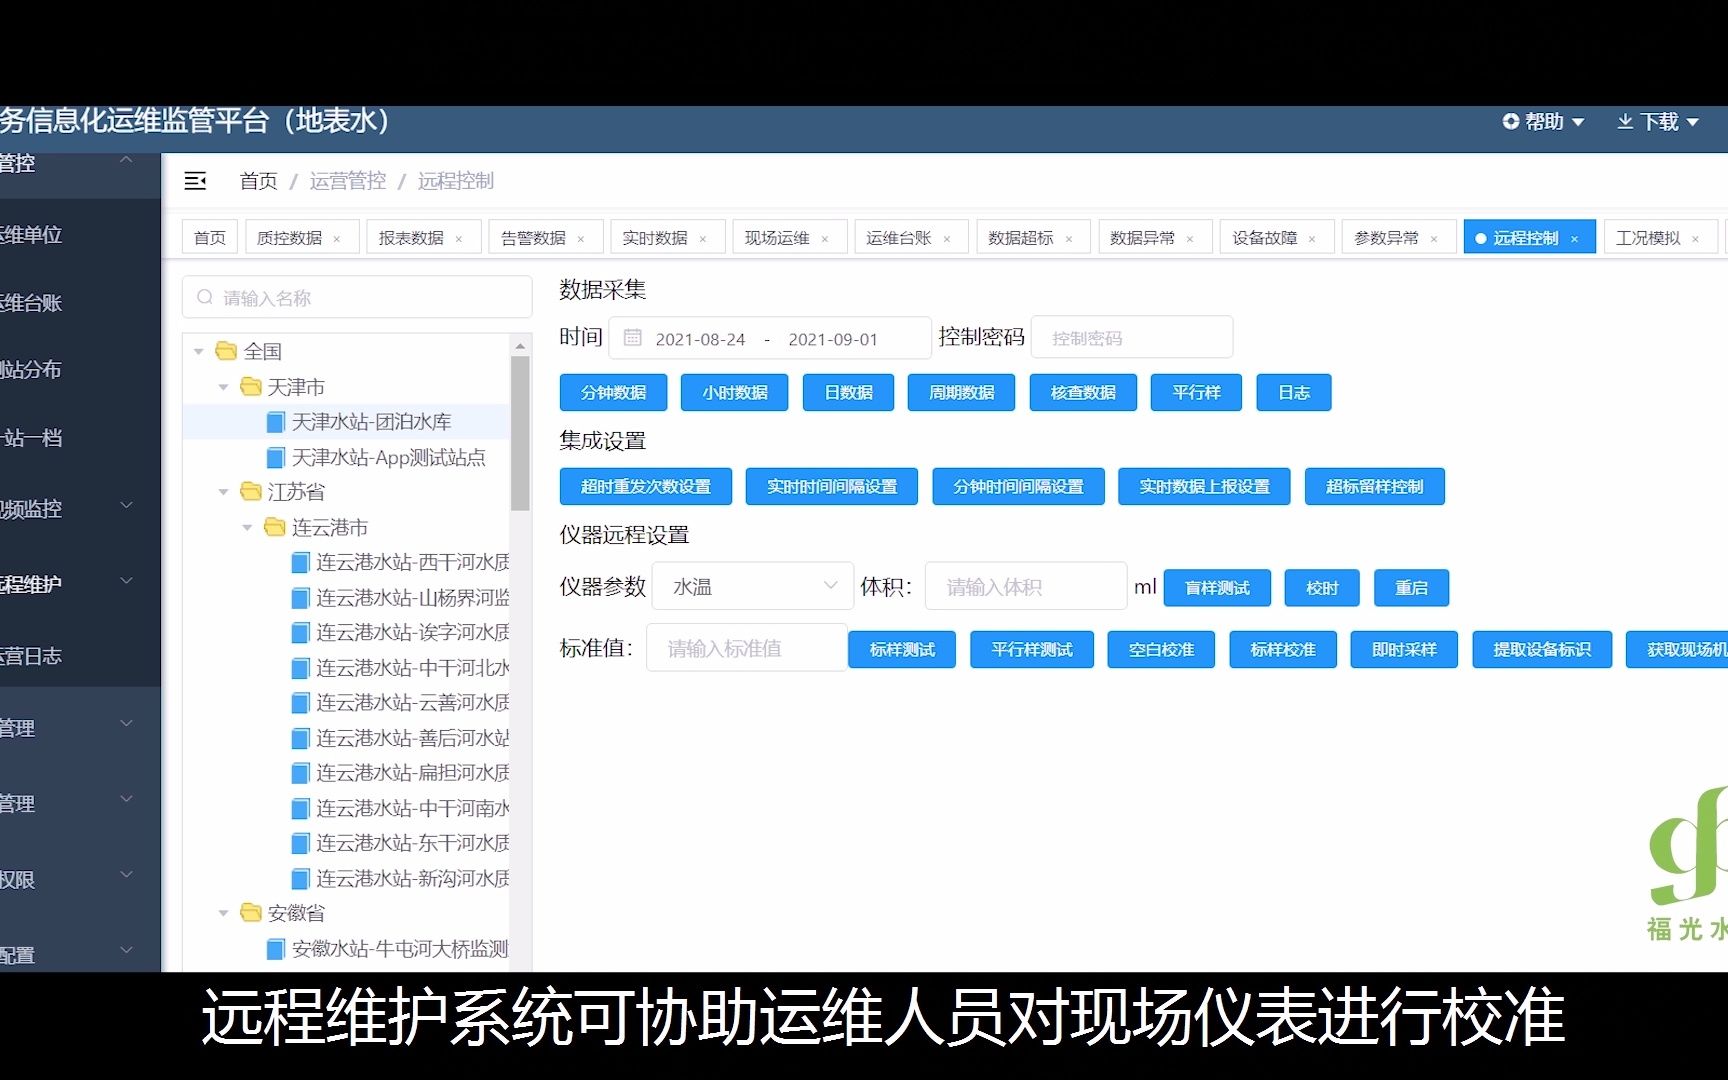
Task: Open the 仪器参数 水温 dropdown
Action: click(753, 586)
